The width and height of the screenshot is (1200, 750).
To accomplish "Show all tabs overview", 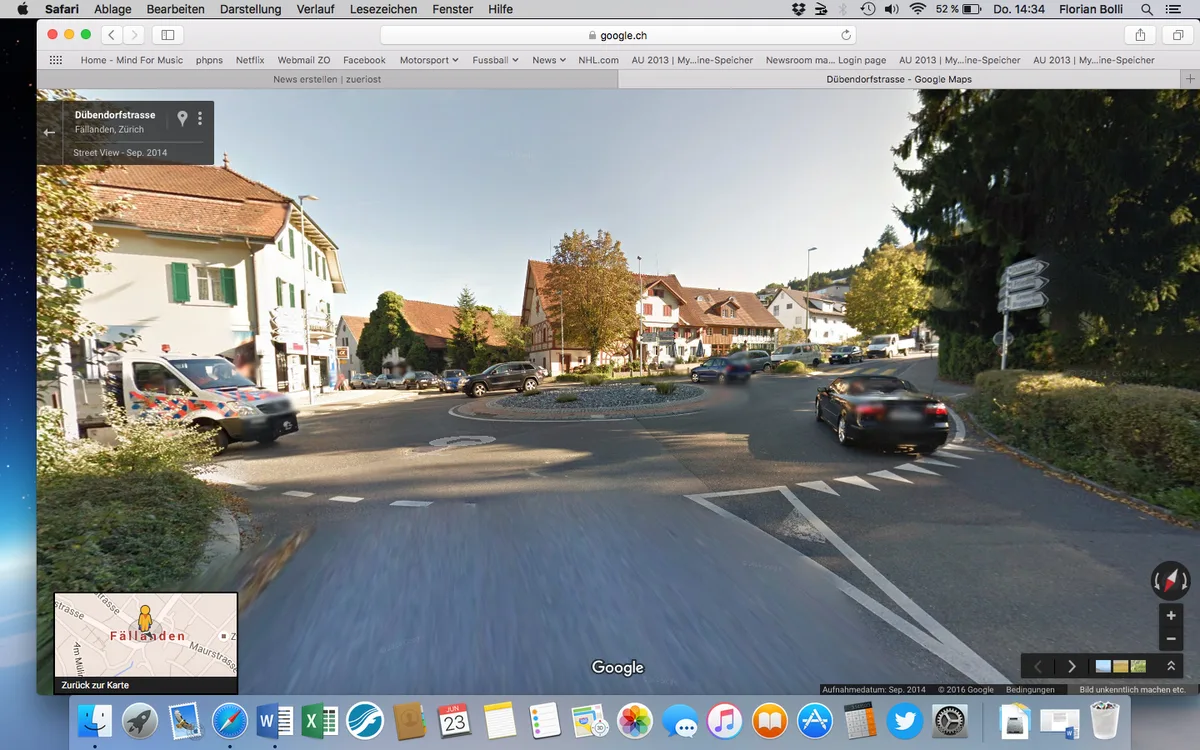I will 1177,35.
